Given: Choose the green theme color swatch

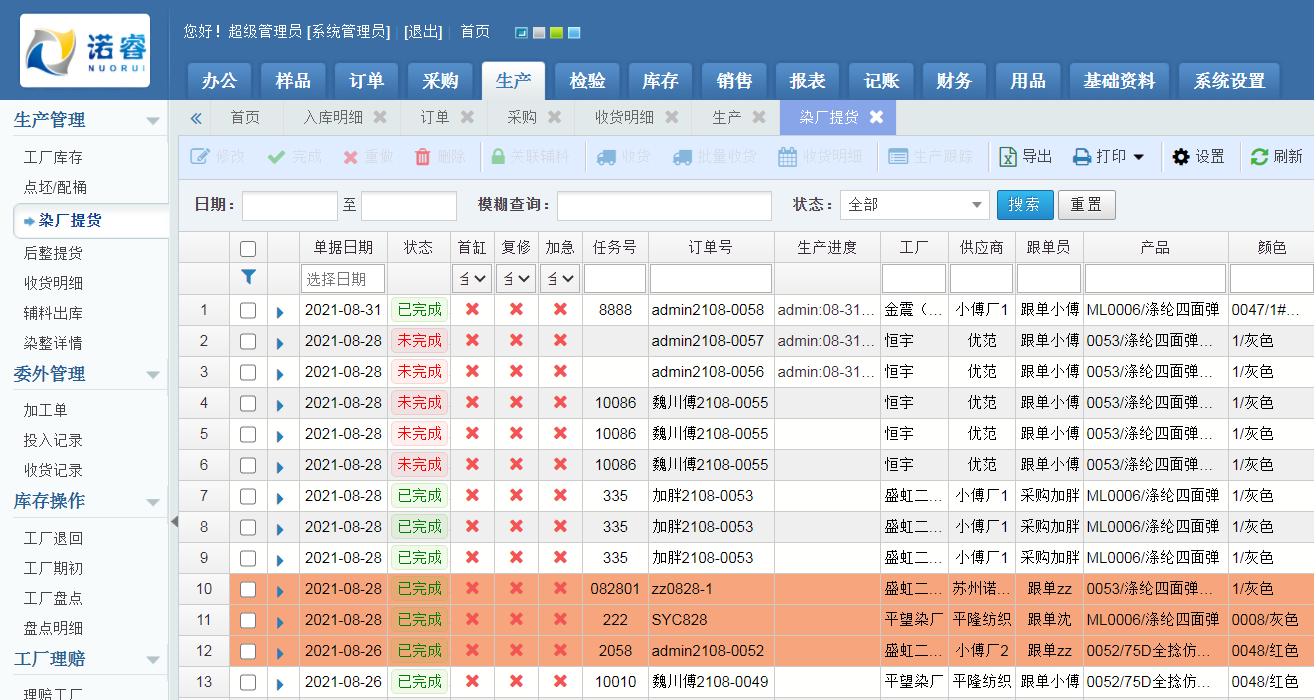Looking at the screenshot, I should [x=556, y=33].
